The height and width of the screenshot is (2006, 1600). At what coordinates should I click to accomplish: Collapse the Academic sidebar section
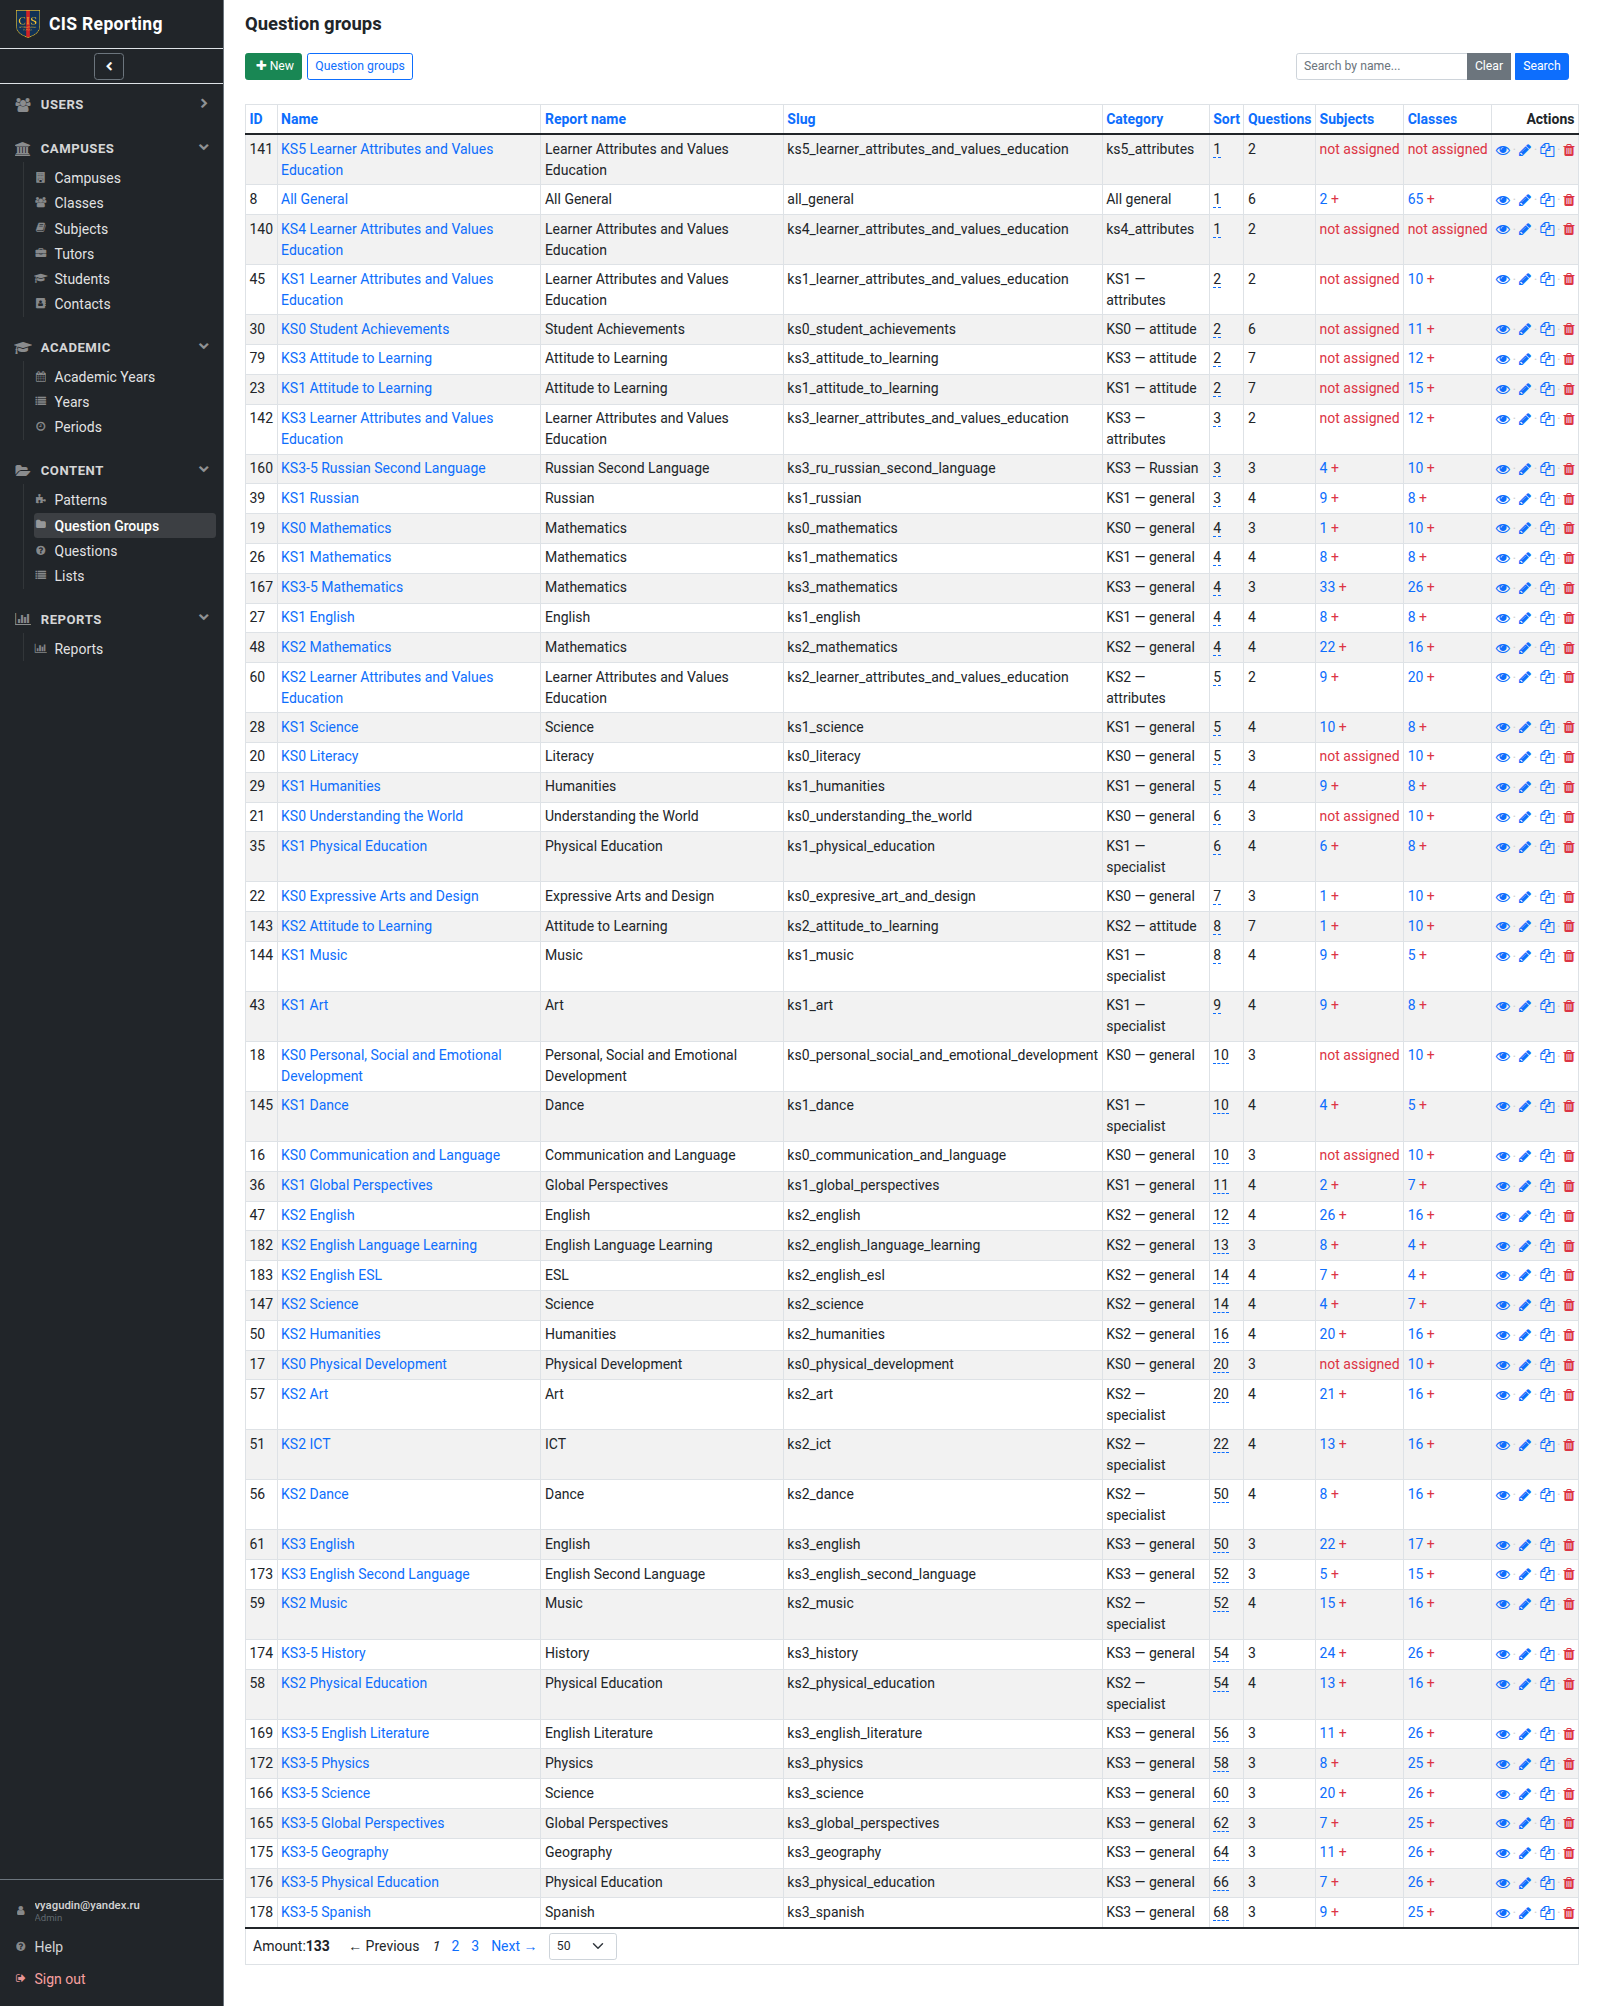point(204,347)
